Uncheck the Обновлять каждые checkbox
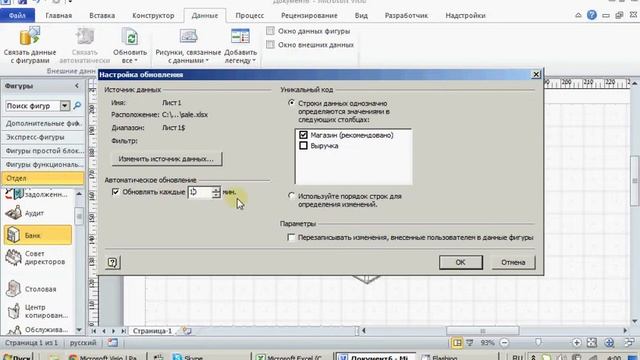640x360 pixels. tap(116, 191)
